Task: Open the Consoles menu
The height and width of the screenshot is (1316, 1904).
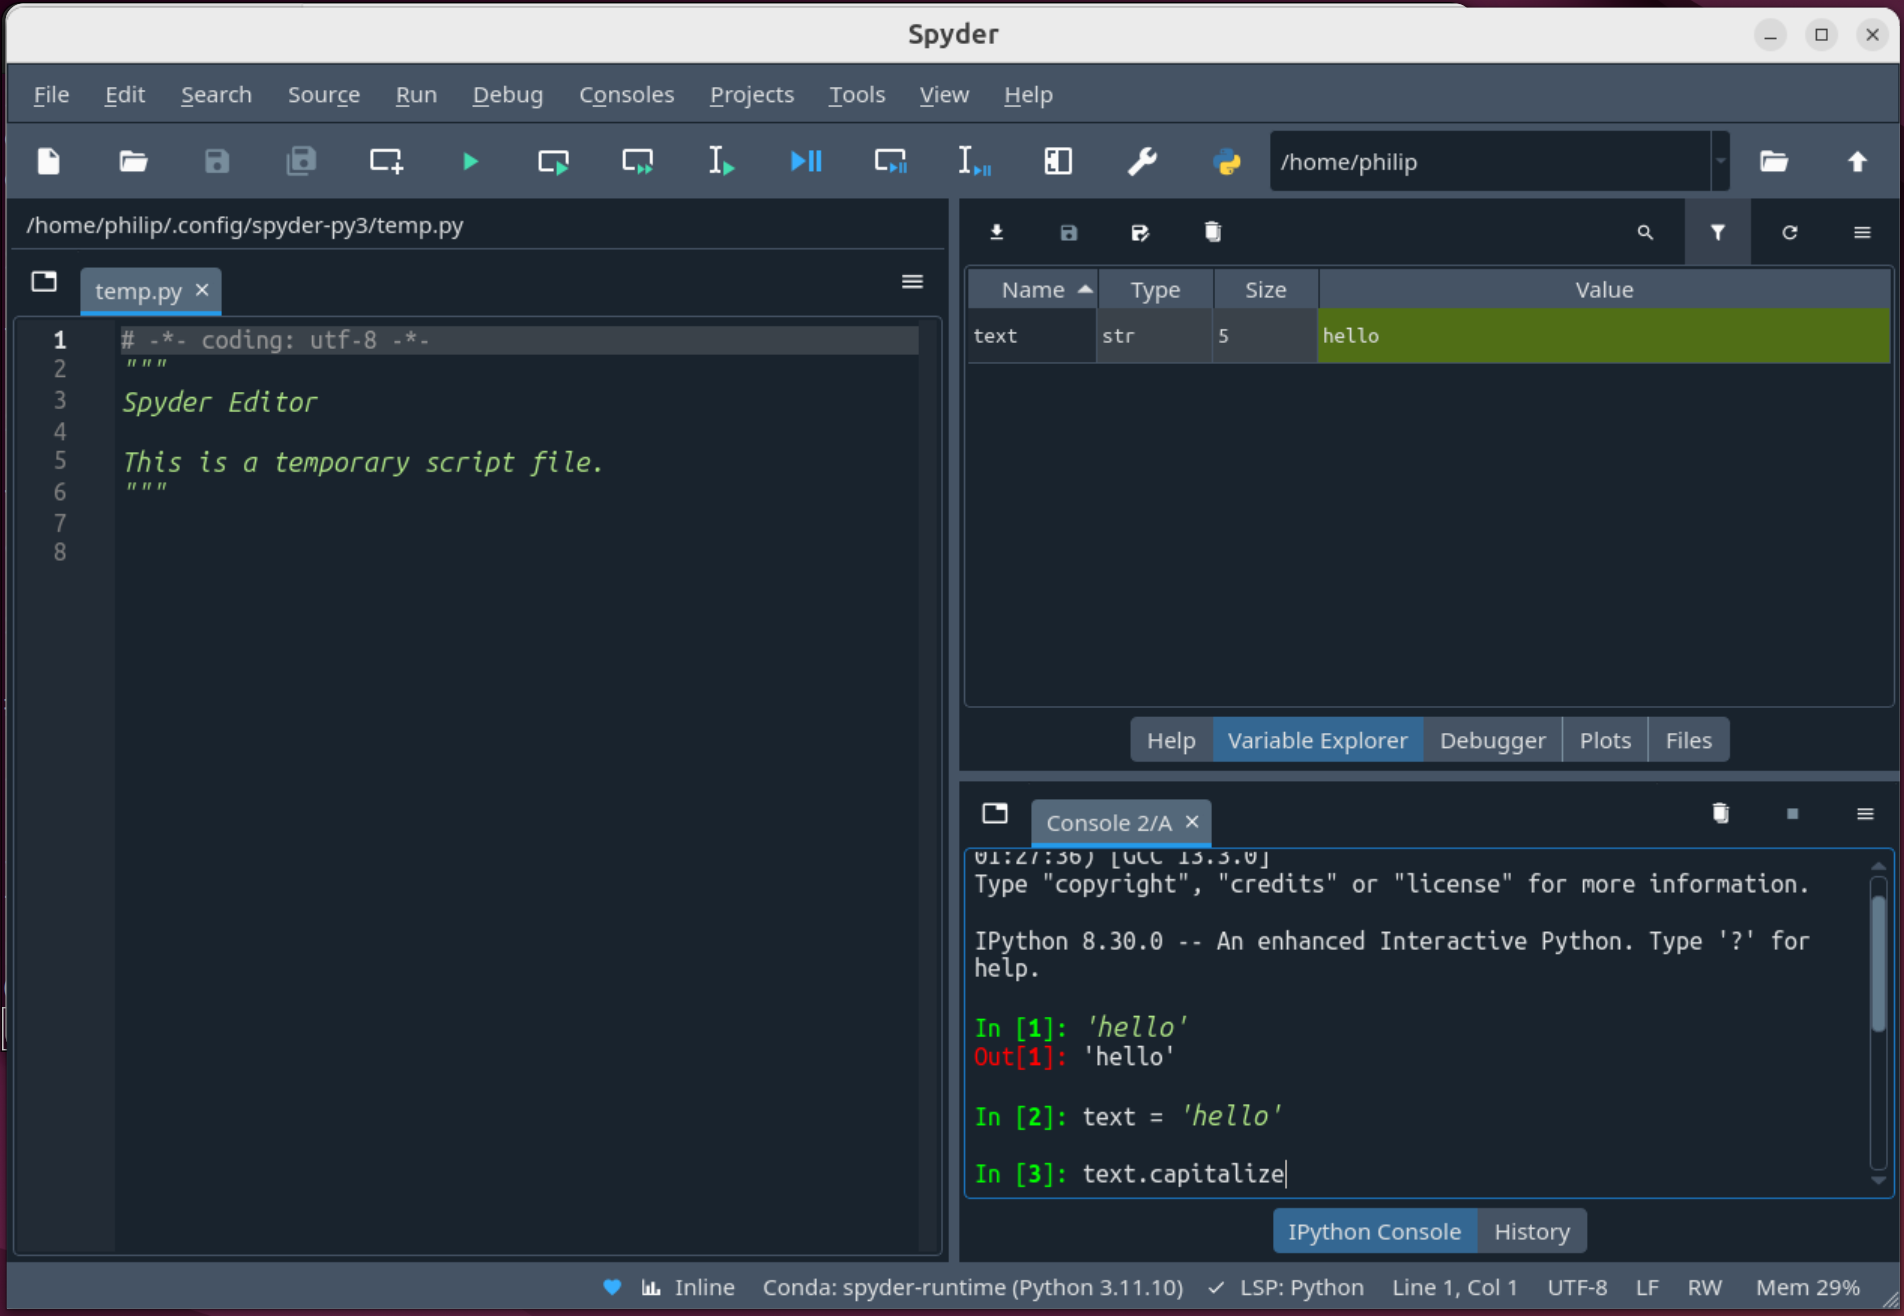Action: coord(627,94)
